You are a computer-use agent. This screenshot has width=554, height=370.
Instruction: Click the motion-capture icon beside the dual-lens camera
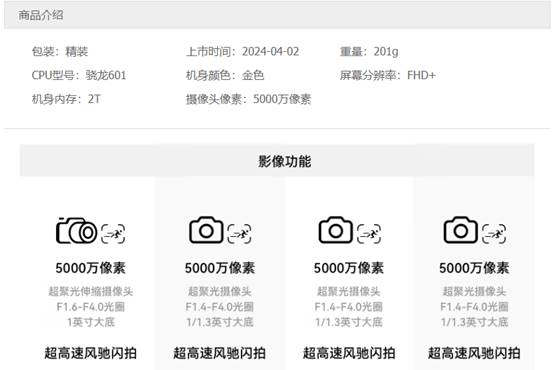tap(113, 234)
